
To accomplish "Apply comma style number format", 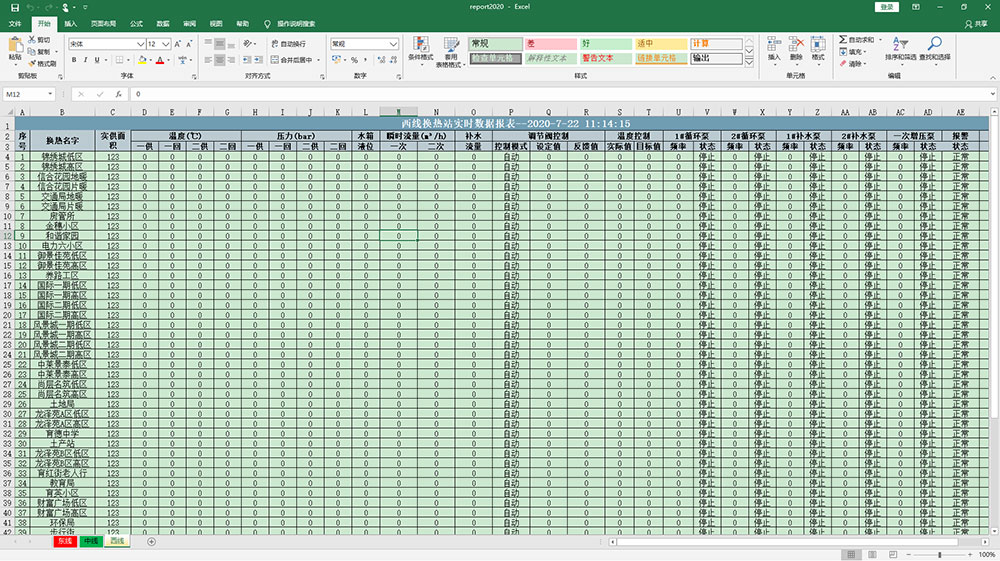I will pos(365,60).
